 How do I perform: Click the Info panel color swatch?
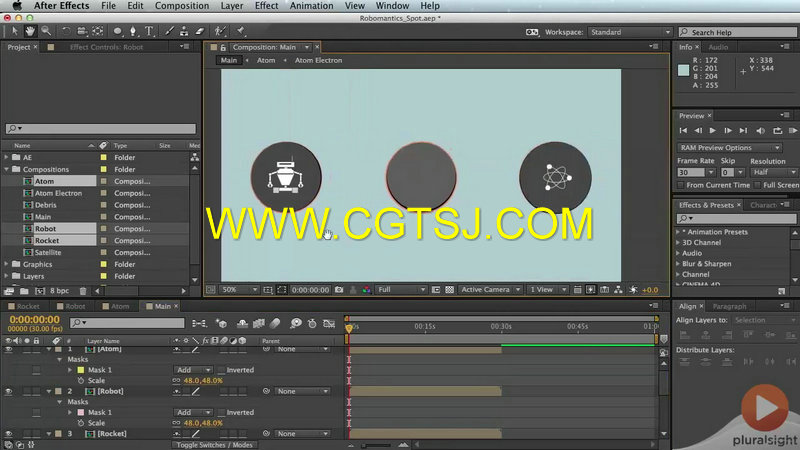click(x=684, y=70)
